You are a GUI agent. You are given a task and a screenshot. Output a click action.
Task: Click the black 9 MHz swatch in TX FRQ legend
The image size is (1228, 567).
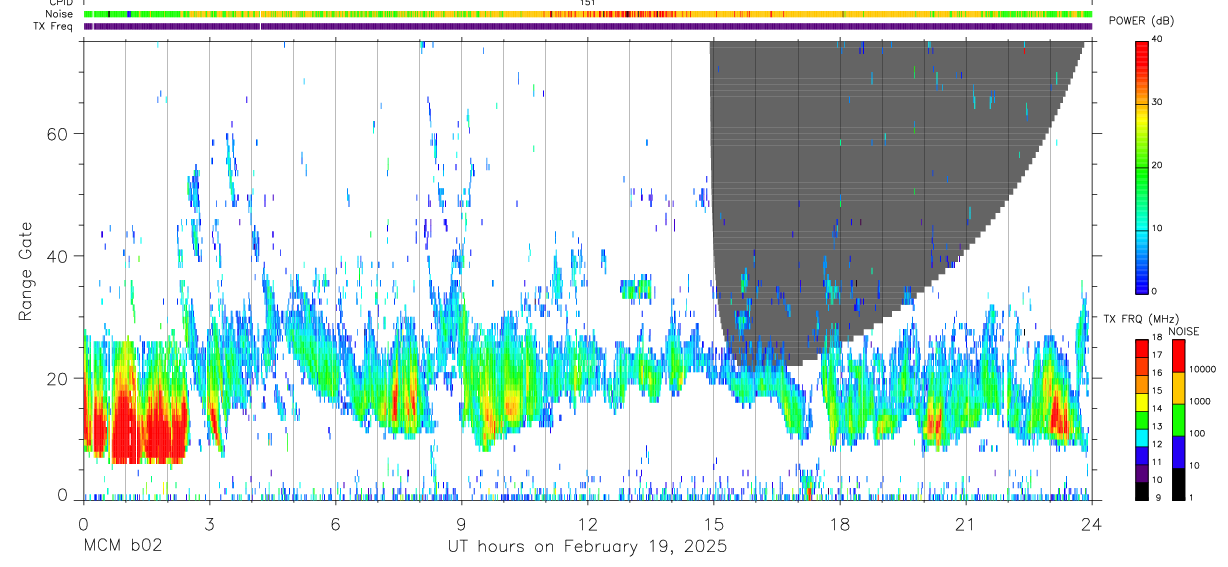point(1141,491)
